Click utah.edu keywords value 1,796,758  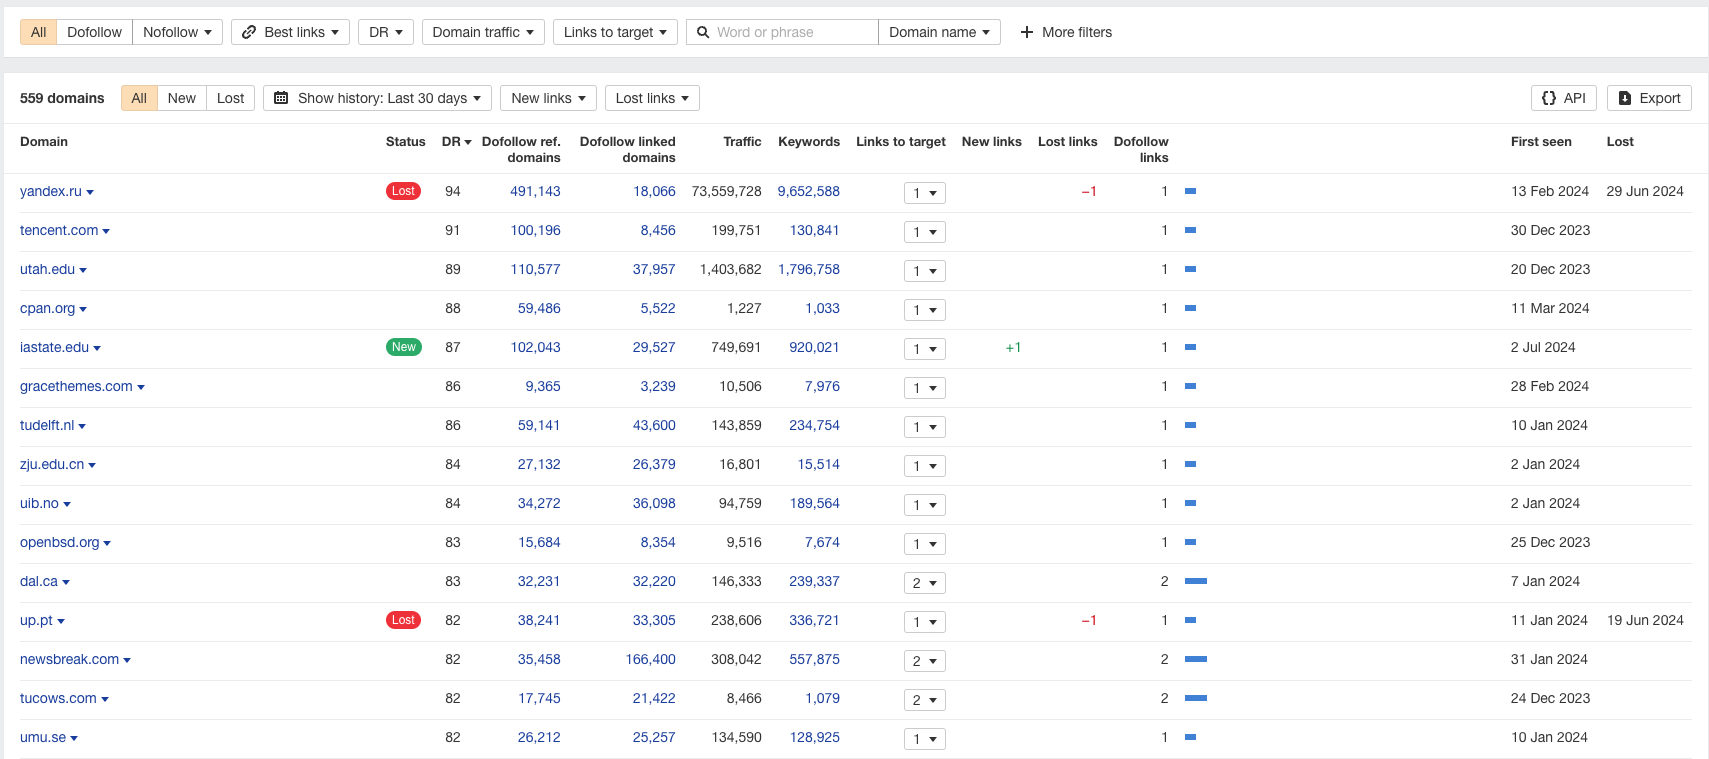[809, 269]
